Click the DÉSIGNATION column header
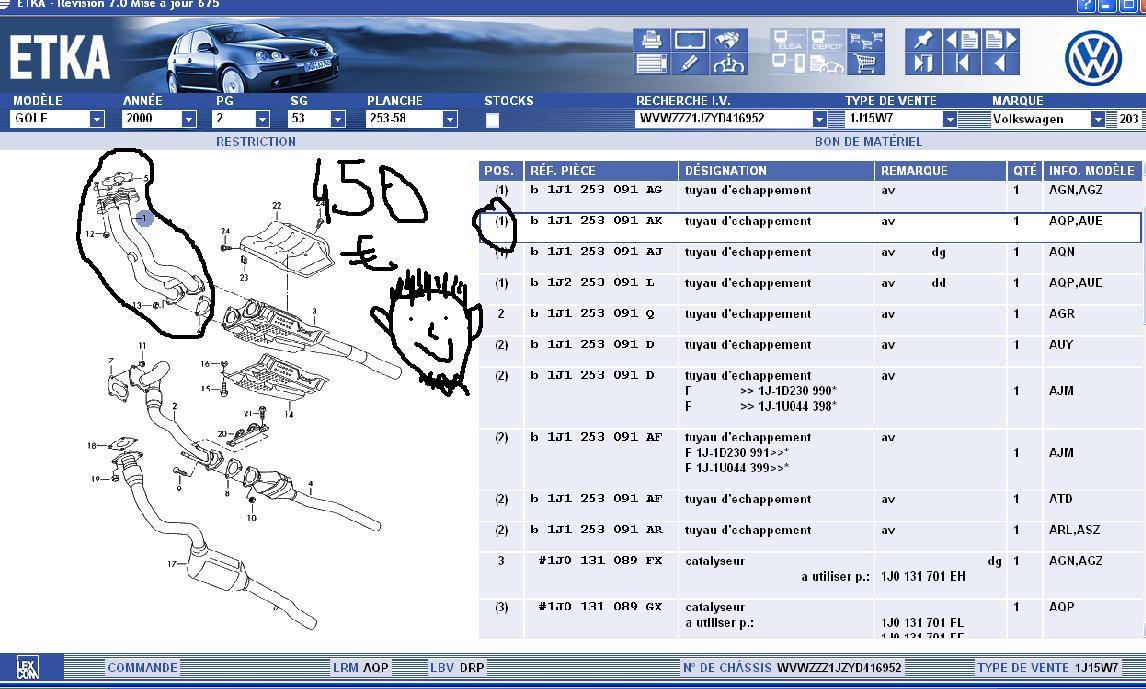This screenshot has width=1146, height=689. tap(775, 170)
